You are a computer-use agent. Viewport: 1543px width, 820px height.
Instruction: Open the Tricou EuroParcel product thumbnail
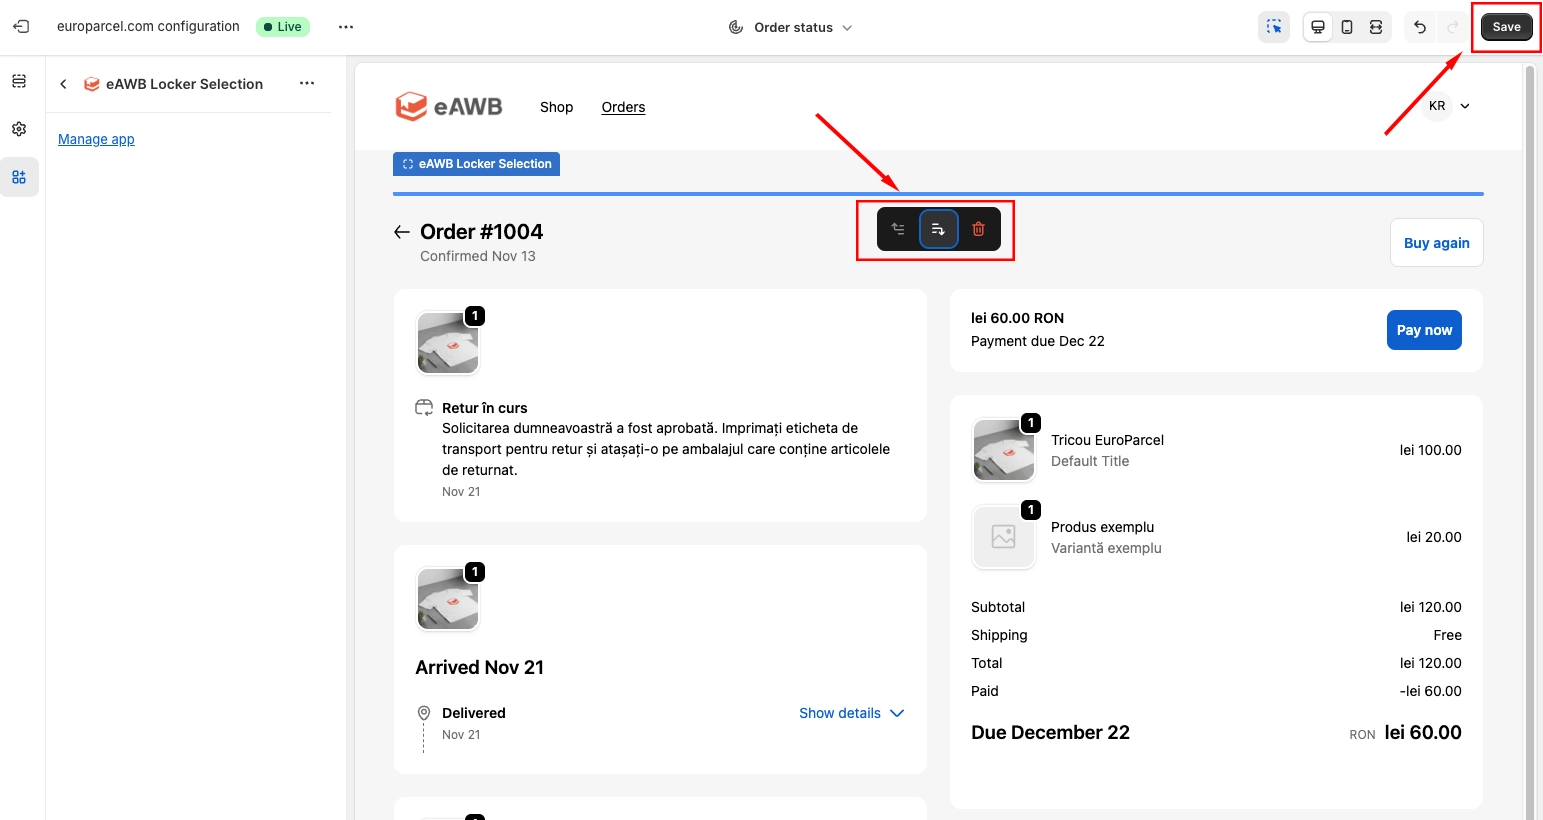[1004, 450]
